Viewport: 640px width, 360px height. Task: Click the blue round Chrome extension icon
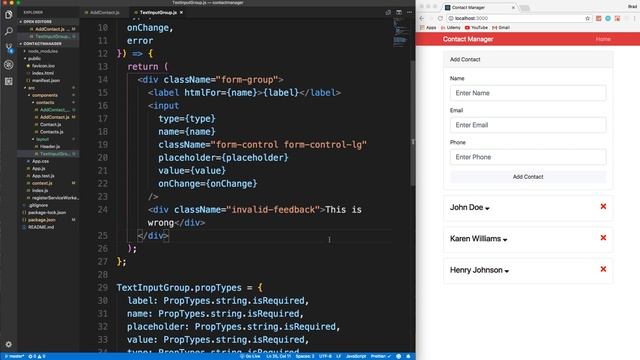[x=608, y=18]
